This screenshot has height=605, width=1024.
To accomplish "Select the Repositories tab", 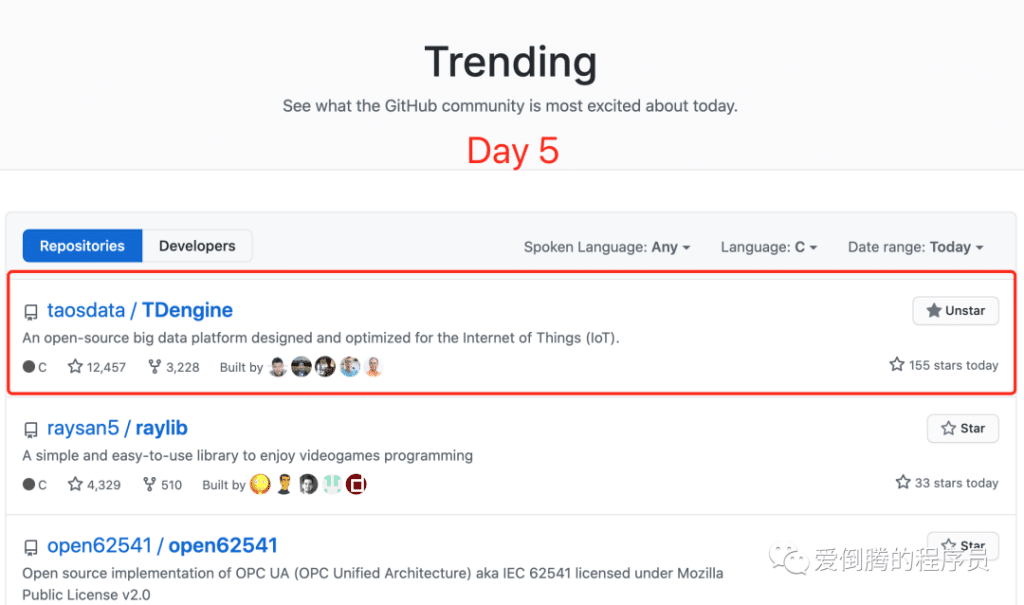I will tap(81, 245).
